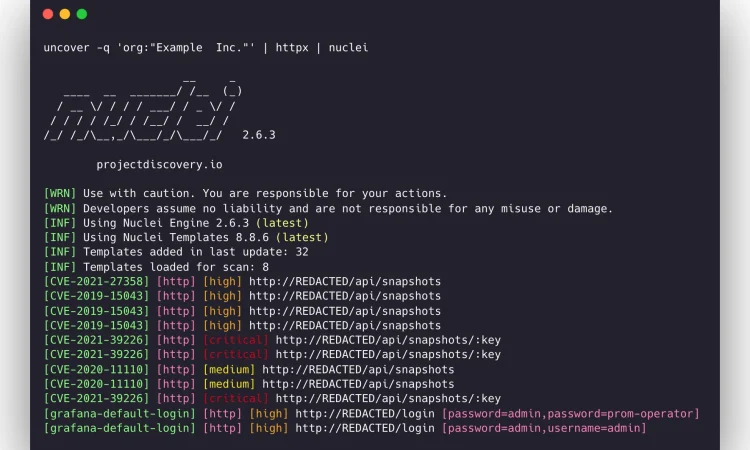
Task: Click the projectdiscovery.io text
Action: pyautogui.click(x=159, y=165)
